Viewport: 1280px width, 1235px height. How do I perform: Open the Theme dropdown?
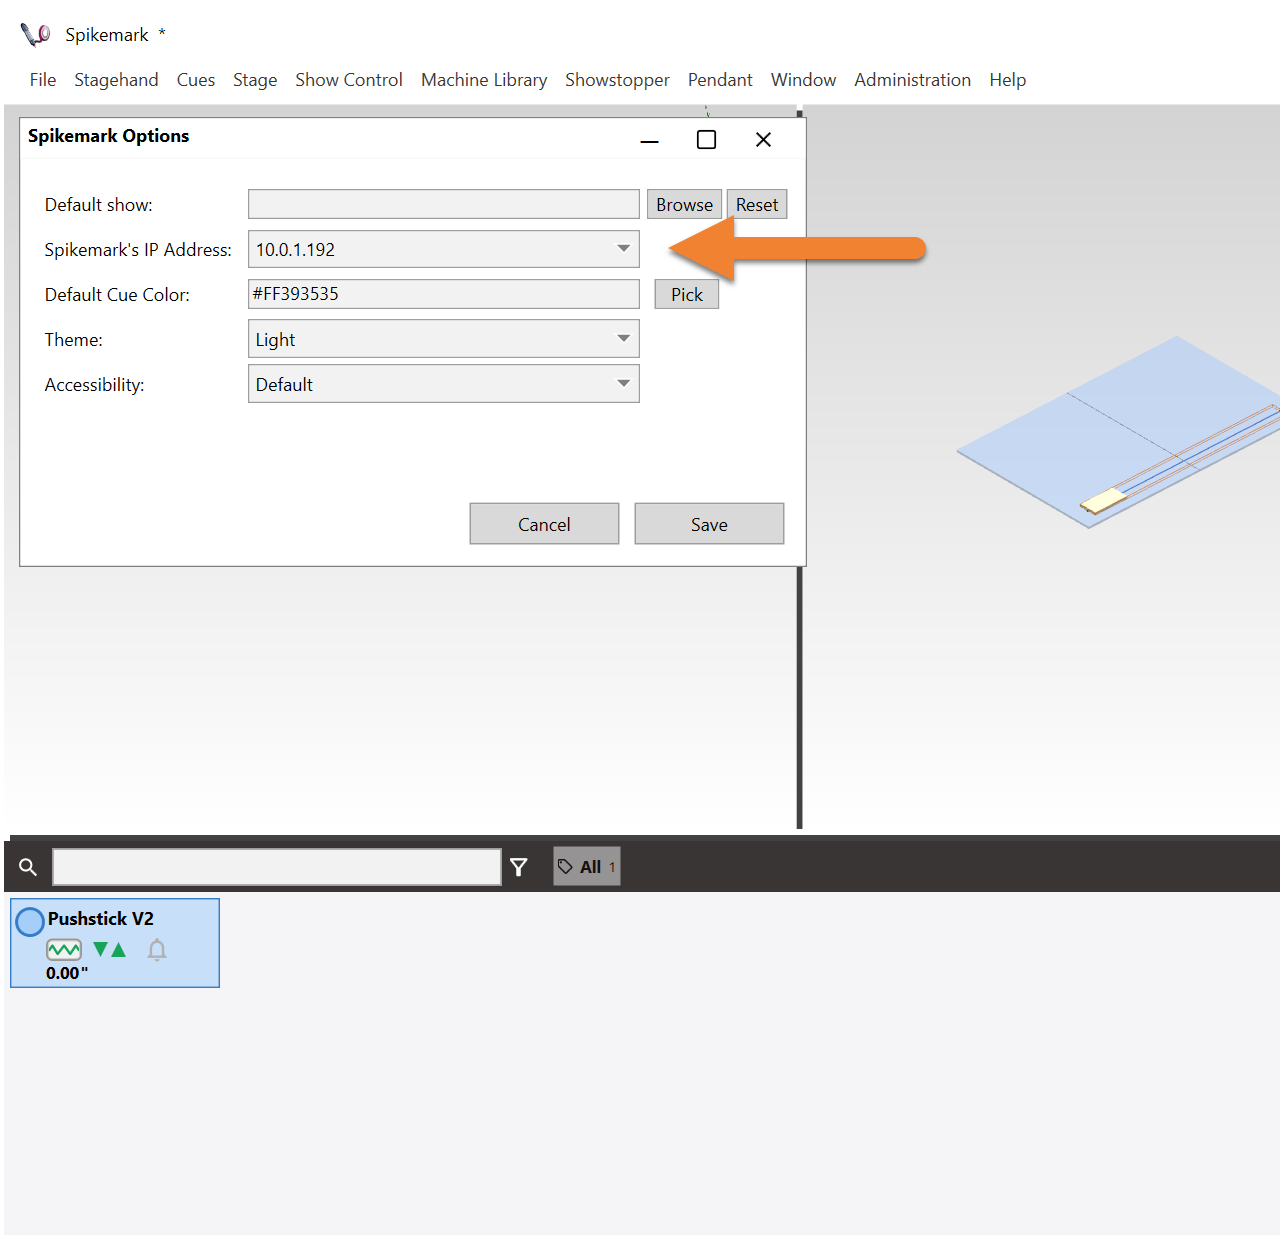click(623, 339)
